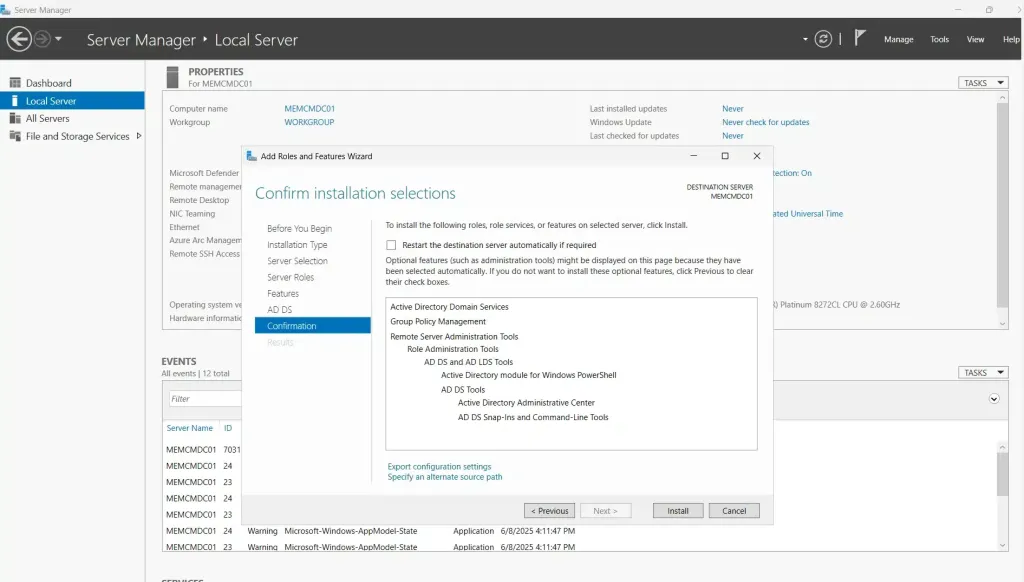Open the Events TASKS dropdown
The height and width of the screenshot is (582, 1024).
click(x=983, y=372)
